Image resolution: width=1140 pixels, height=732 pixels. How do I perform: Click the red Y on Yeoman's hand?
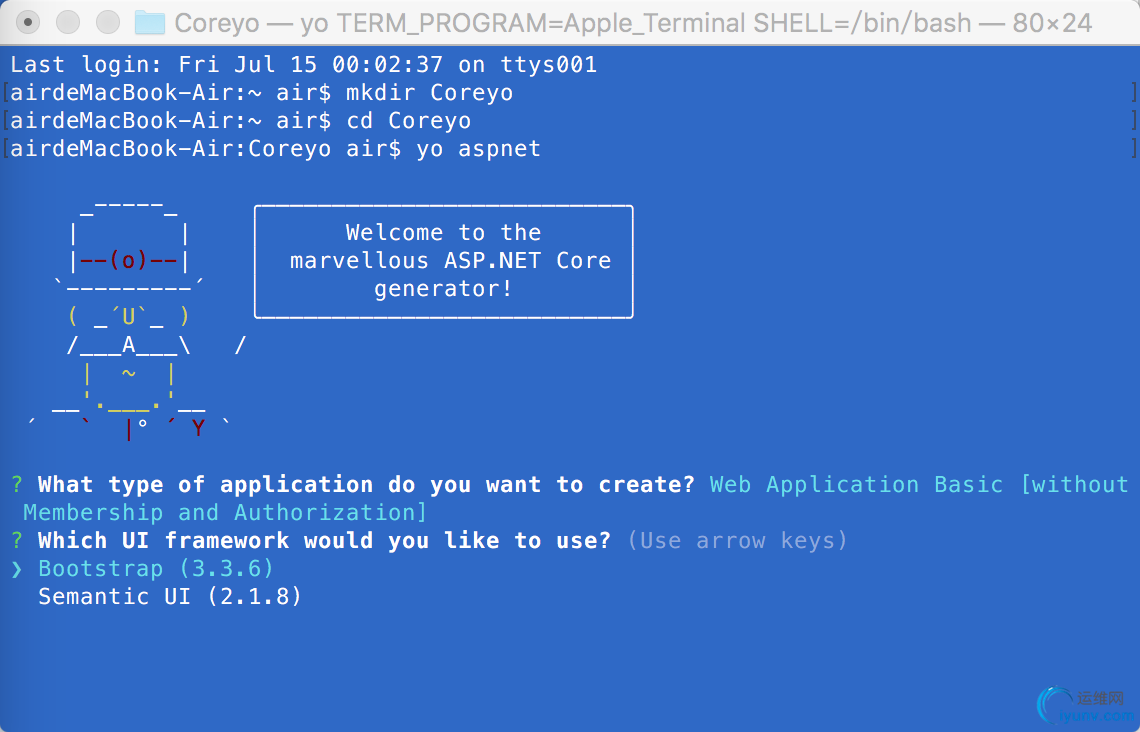pyautogui.click(x=198, y=429)
